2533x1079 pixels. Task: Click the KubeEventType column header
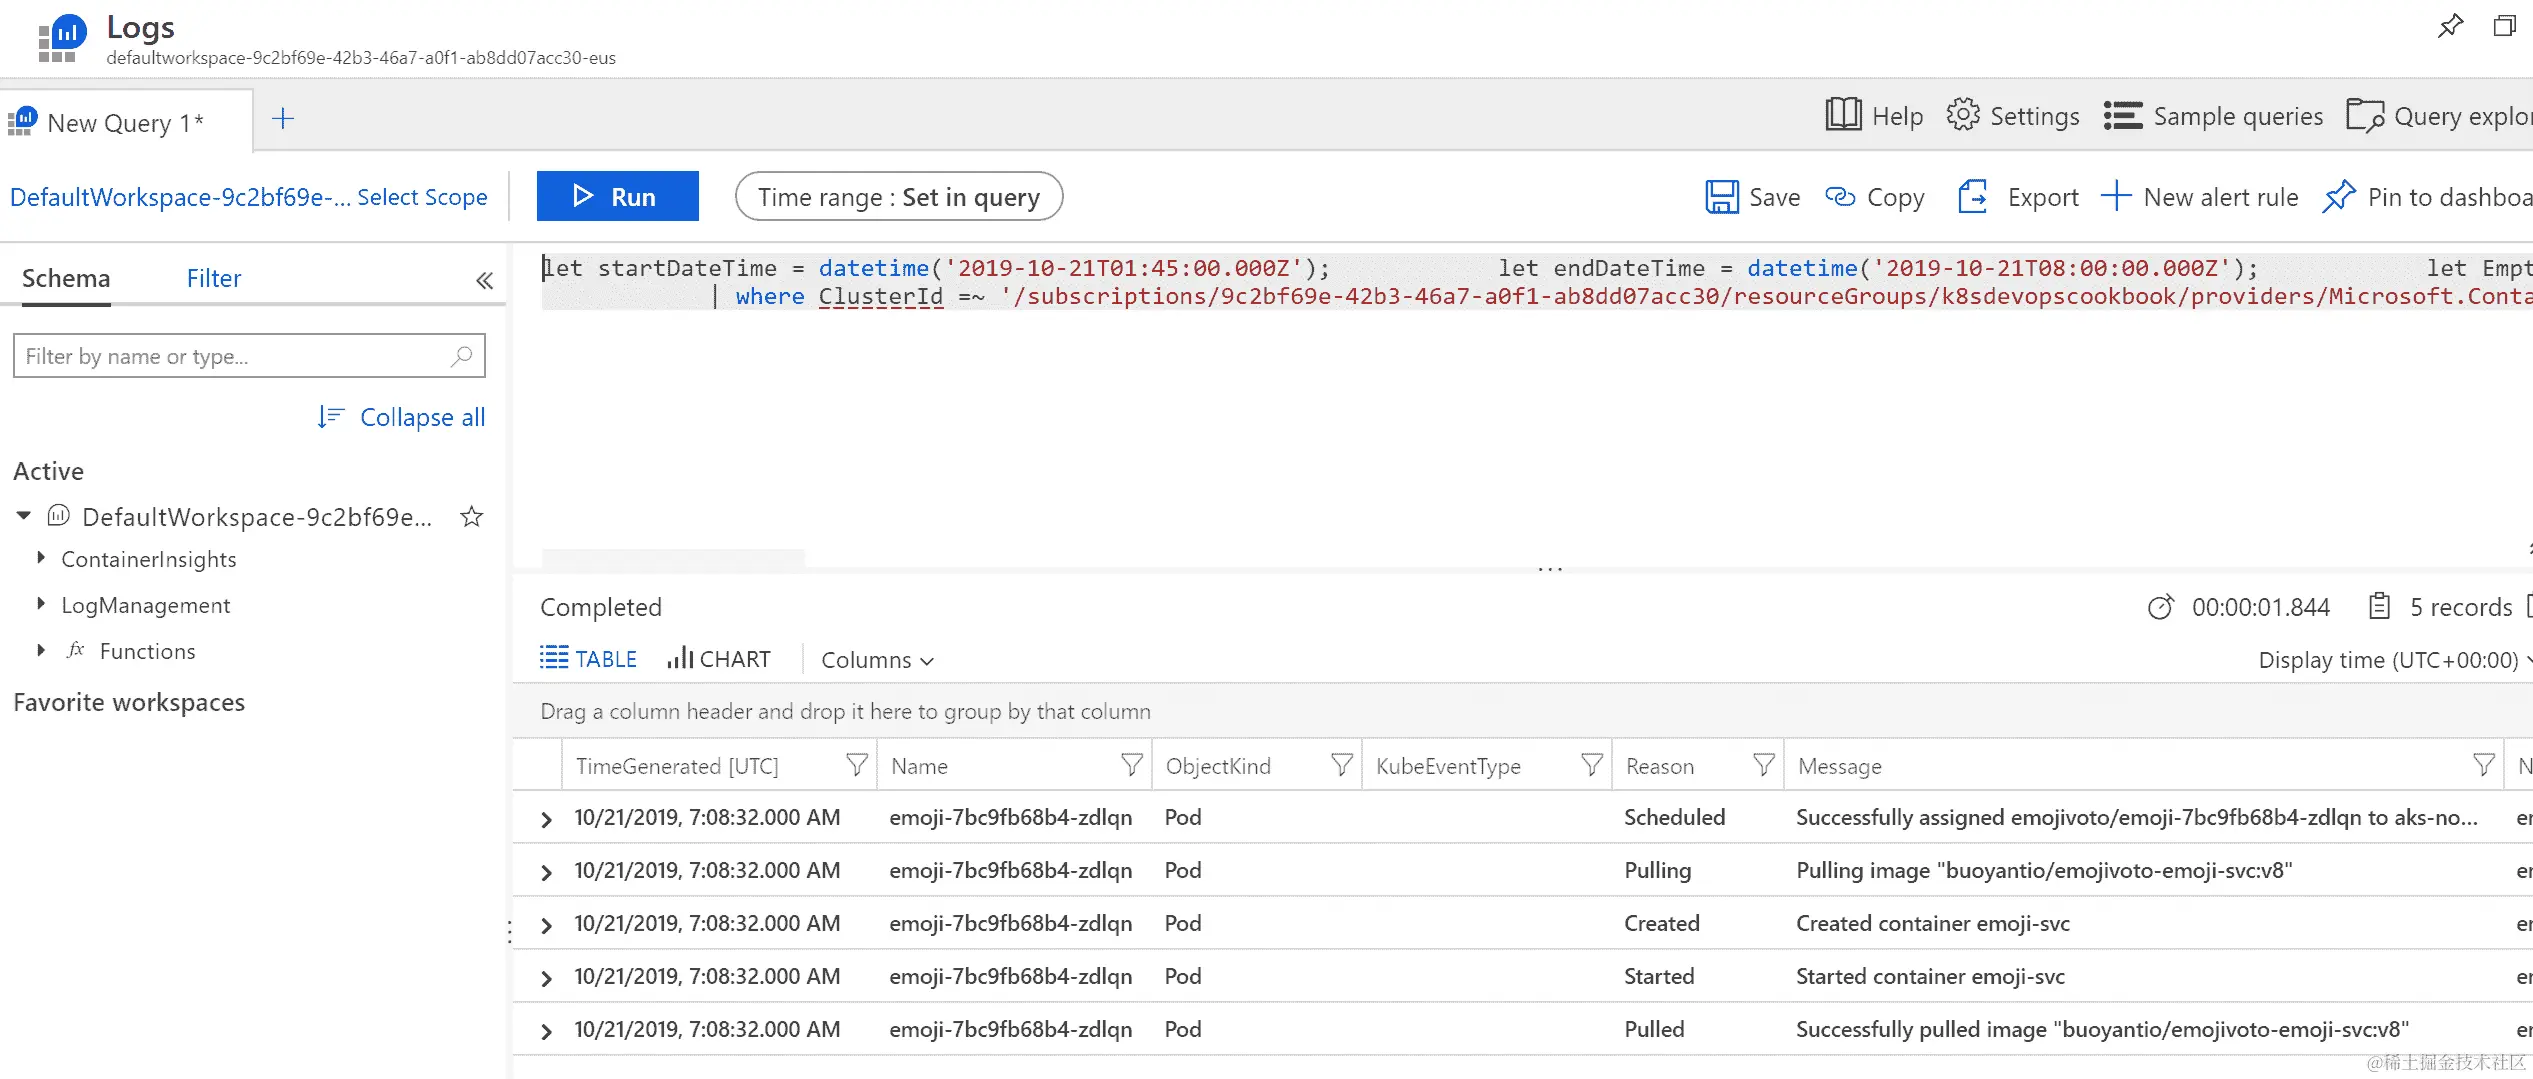[x=1448, y=766]
